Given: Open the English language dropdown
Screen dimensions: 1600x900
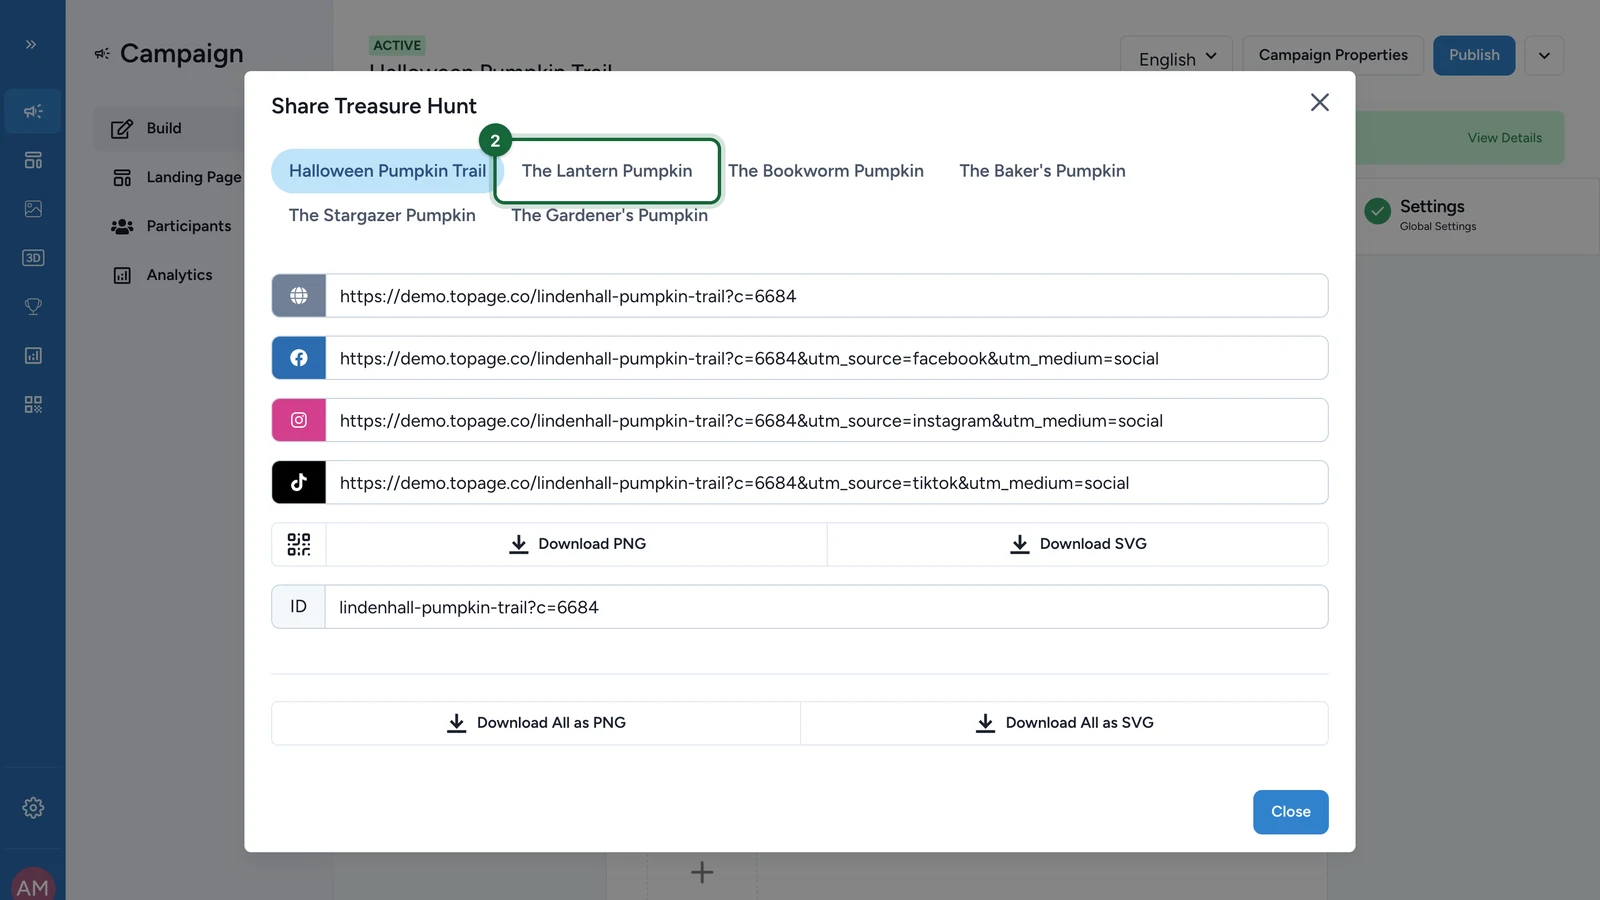Looking at the screenshot, I should pos(1177,57).
